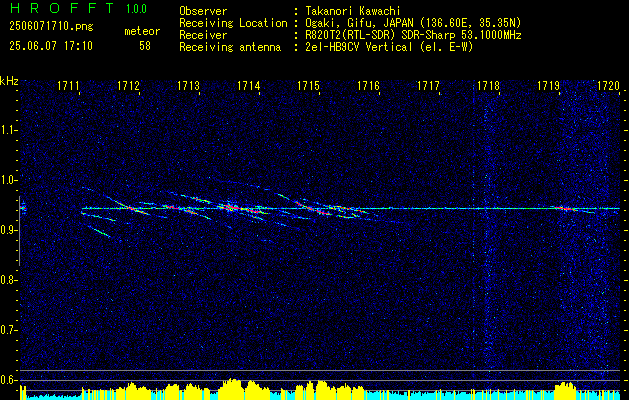
Task: Click the meteor count 58
Action: (145, 46)
